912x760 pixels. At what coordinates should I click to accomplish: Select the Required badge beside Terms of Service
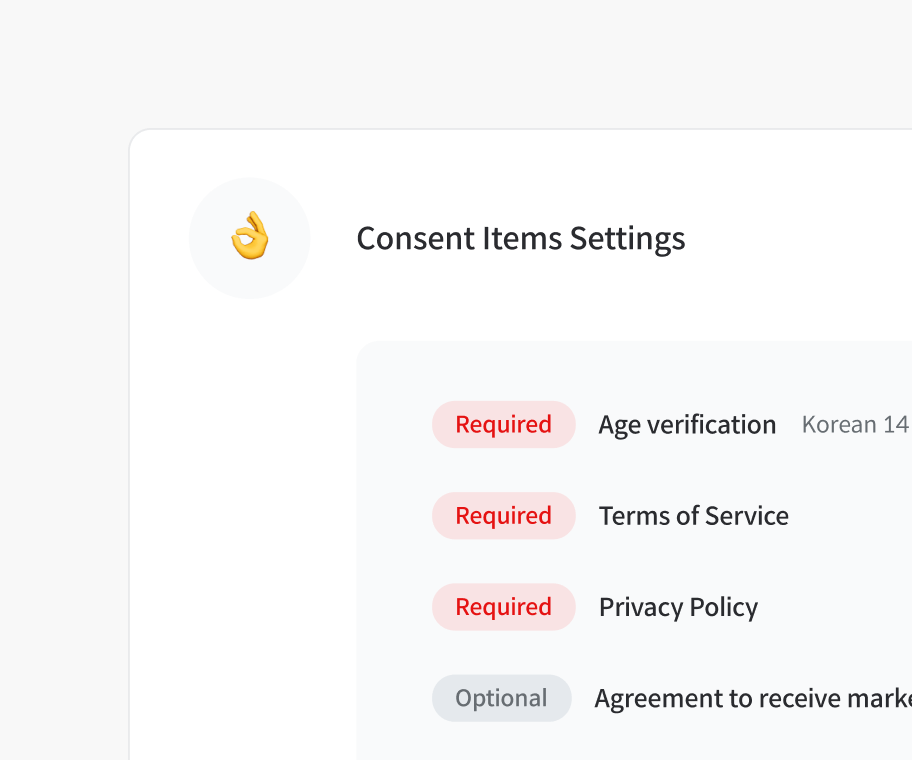pyautogui.click(x=503, y=516)
